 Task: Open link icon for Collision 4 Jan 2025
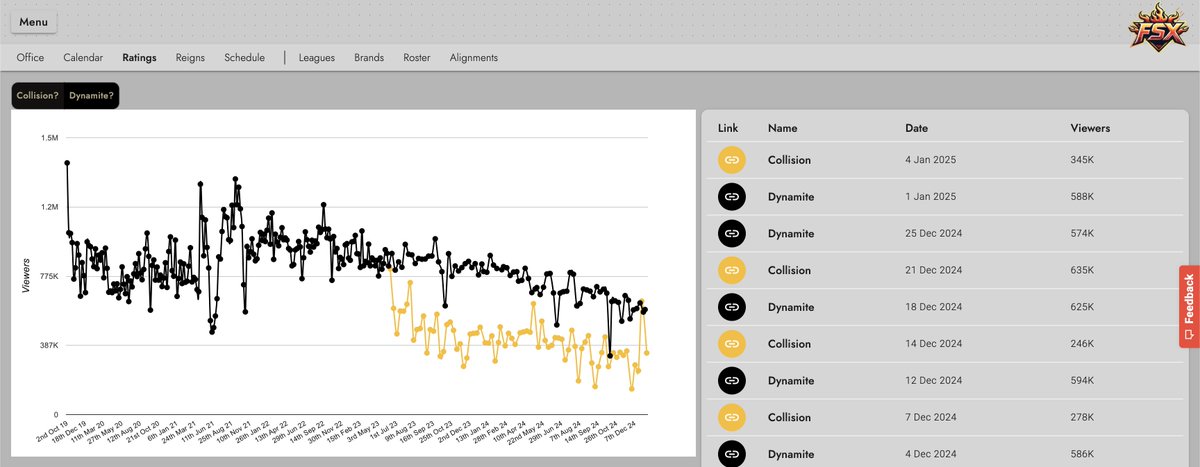tap(731, 160)
